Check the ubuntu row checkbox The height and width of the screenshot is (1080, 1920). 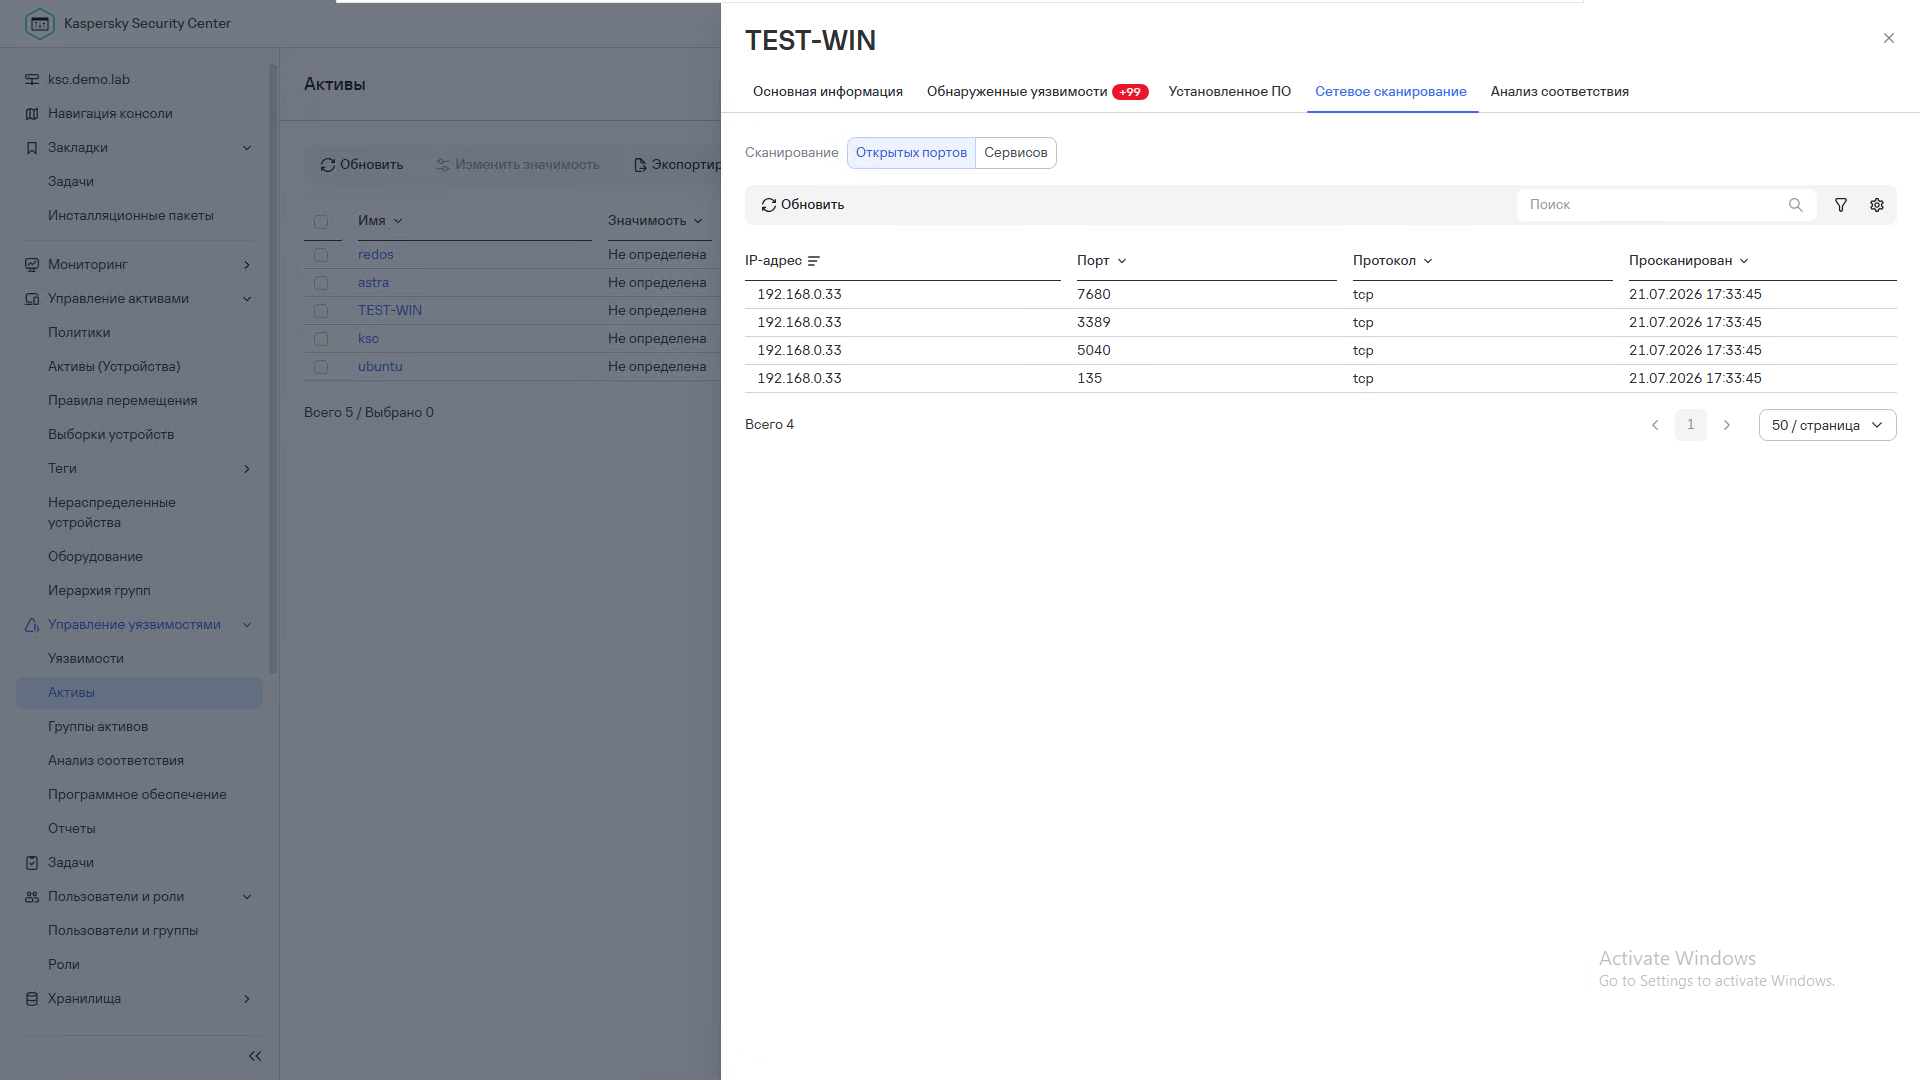coord(321,367)
